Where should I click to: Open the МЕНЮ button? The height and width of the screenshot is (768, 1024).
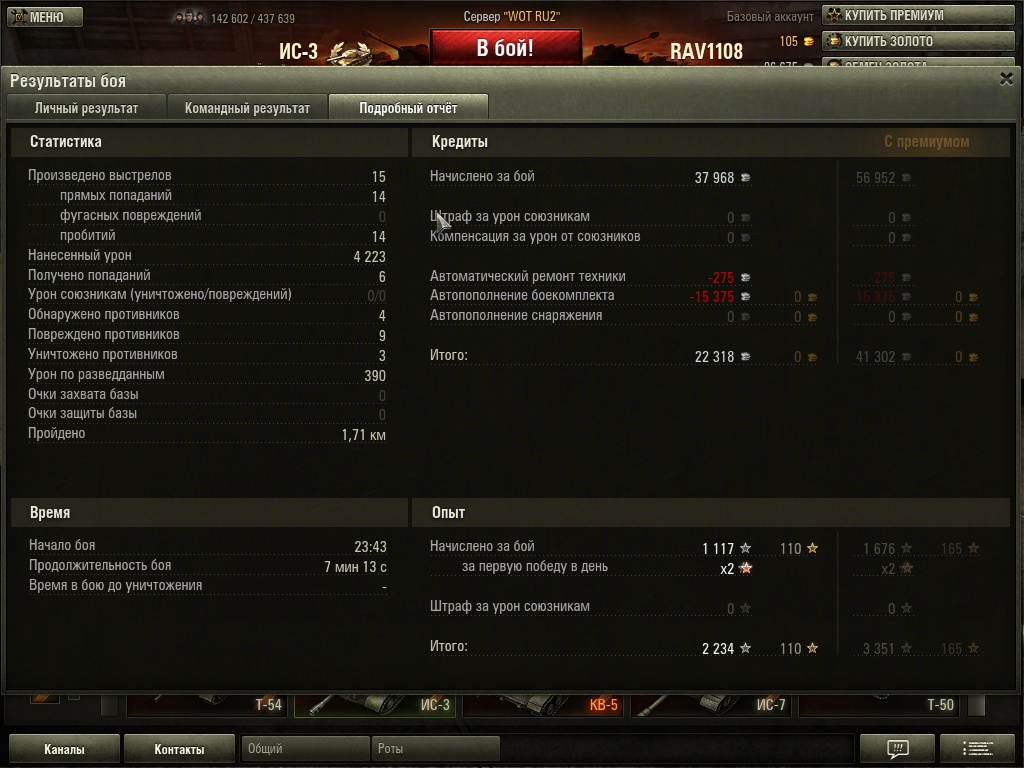point(44,17)
